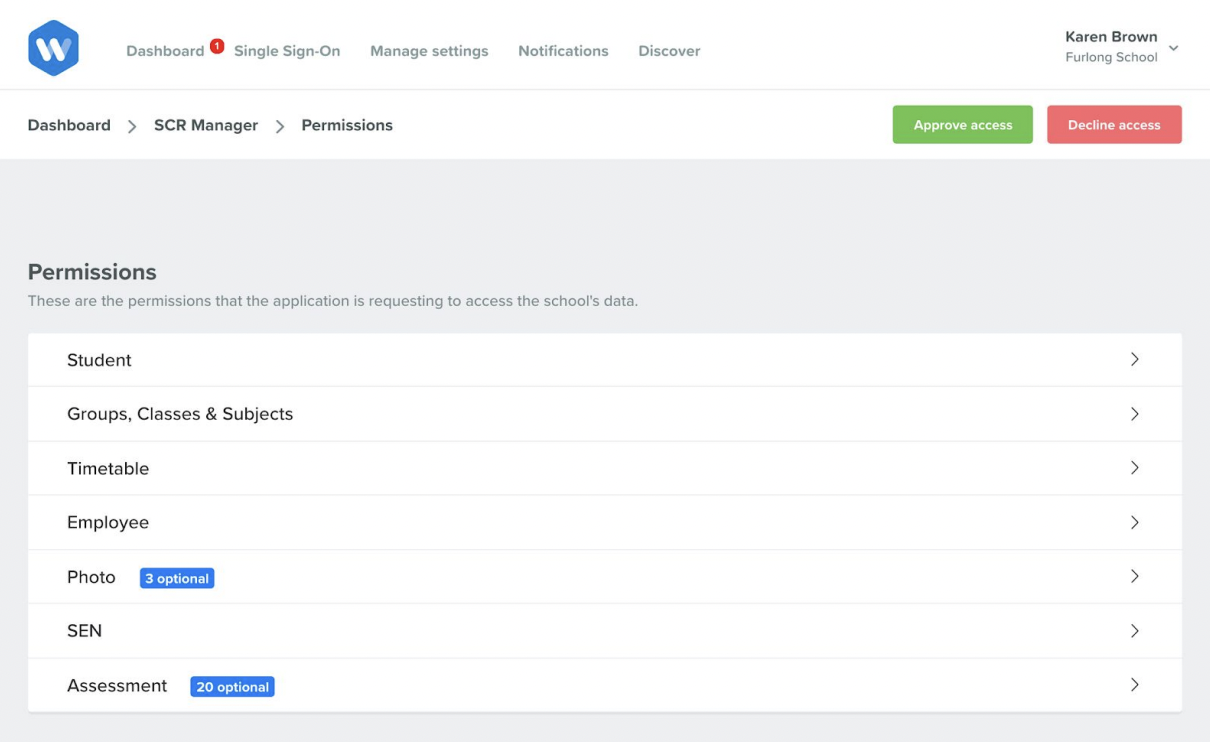Click the red notification badge on Dashboard

tap(217, 46)
